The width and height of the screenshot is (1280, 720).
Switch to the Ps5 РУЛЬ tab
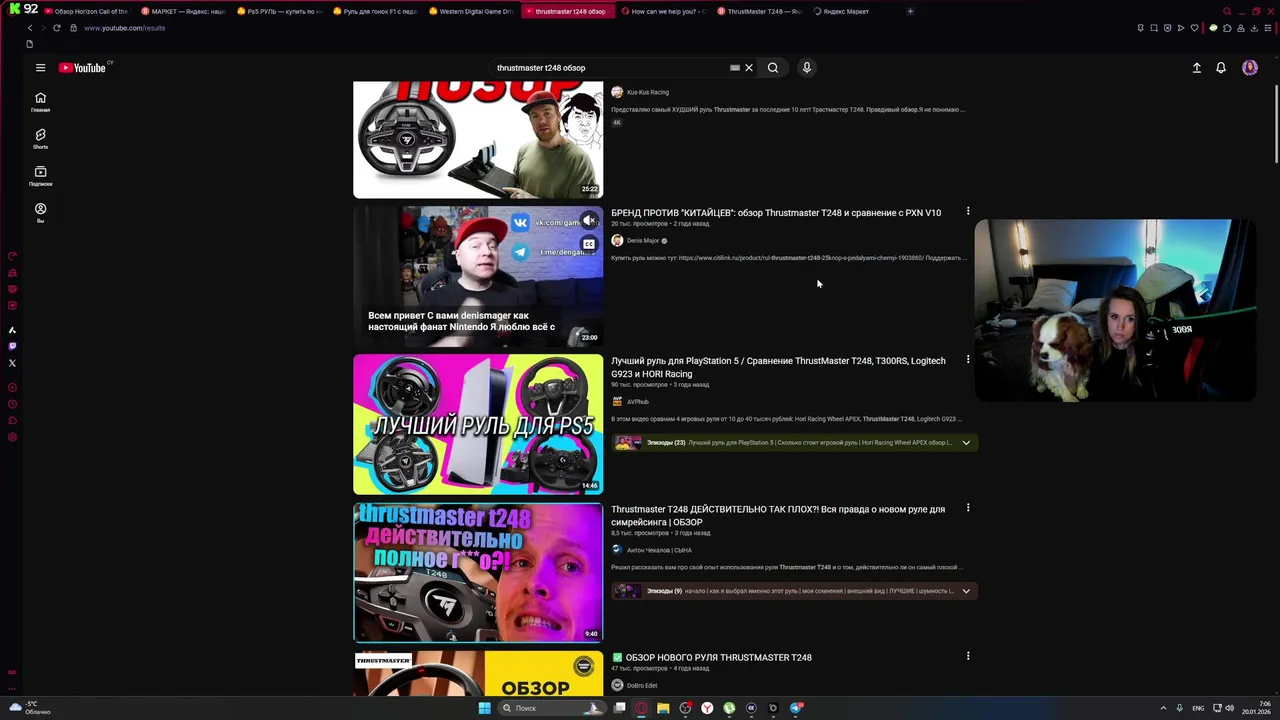coord(279,11)
